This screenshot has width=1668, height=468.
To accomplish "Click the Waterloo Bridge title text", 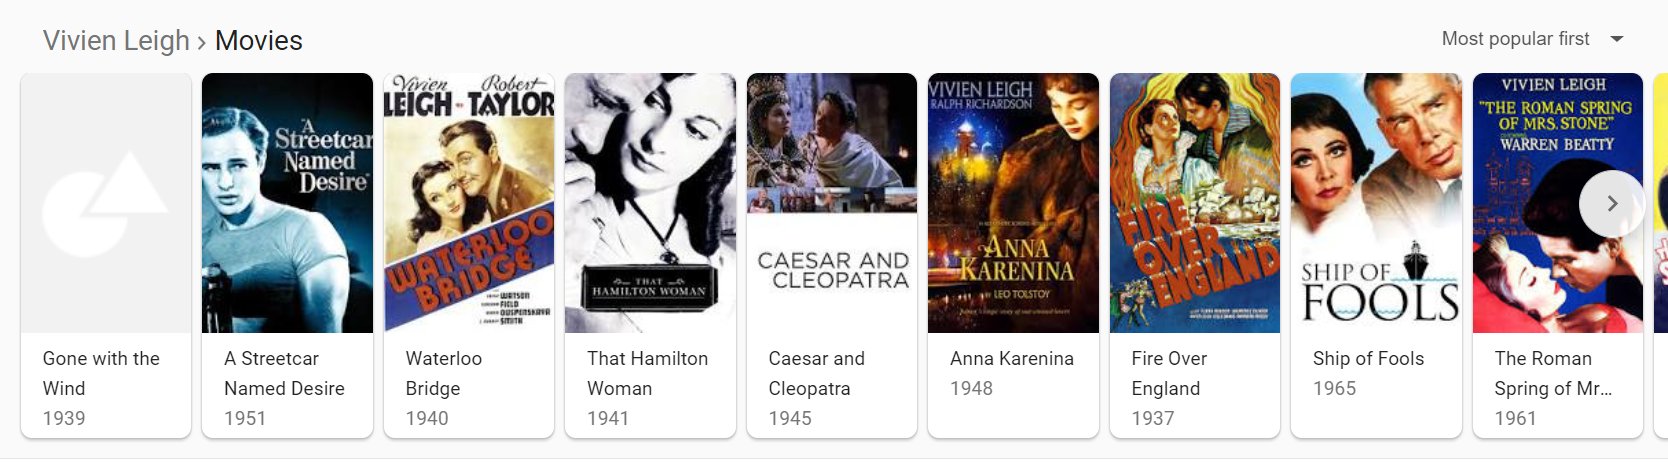I will coord(443,373).
